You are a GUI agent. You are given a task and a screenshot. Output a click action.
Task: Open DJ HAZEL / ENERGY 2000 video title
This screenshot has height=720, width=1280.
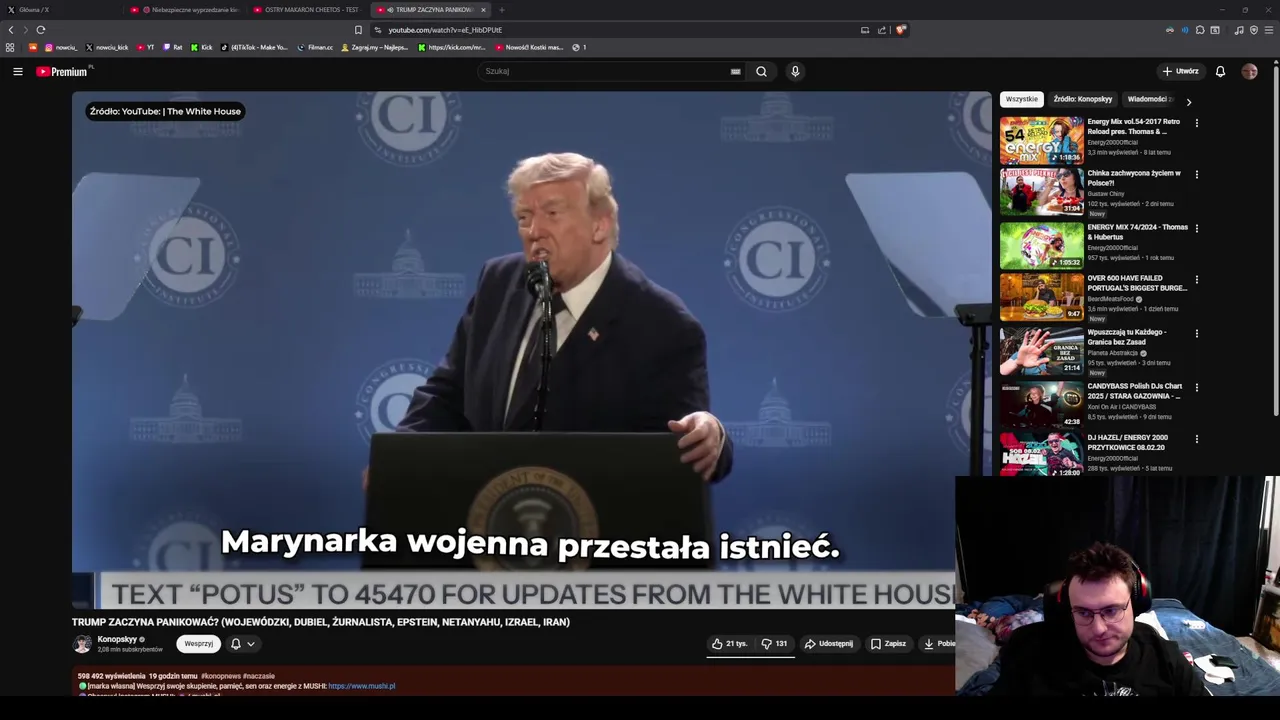click(x=1128, y=442)
